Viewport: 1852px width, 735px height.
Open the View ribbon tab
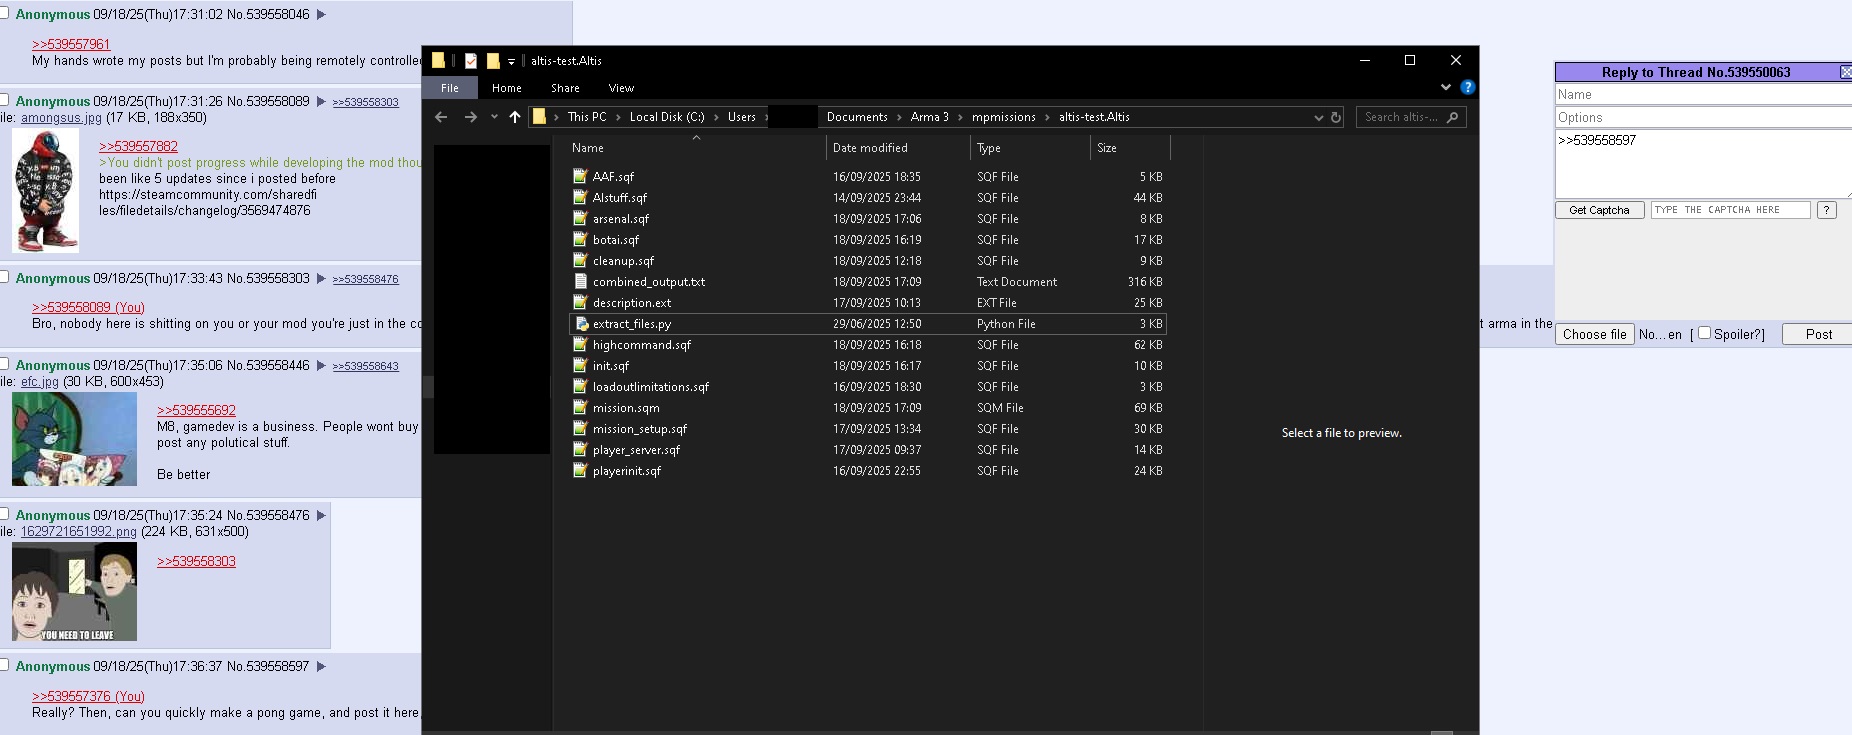pyautogui.click(x=621, y=88)
